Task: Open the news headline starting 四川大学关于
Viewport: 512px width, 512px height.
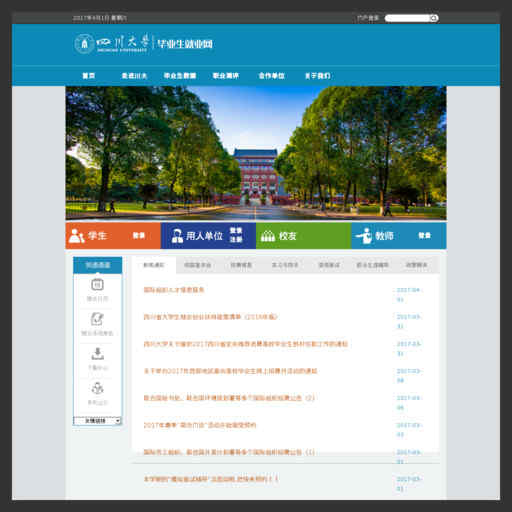Action: tap(246, 344)
